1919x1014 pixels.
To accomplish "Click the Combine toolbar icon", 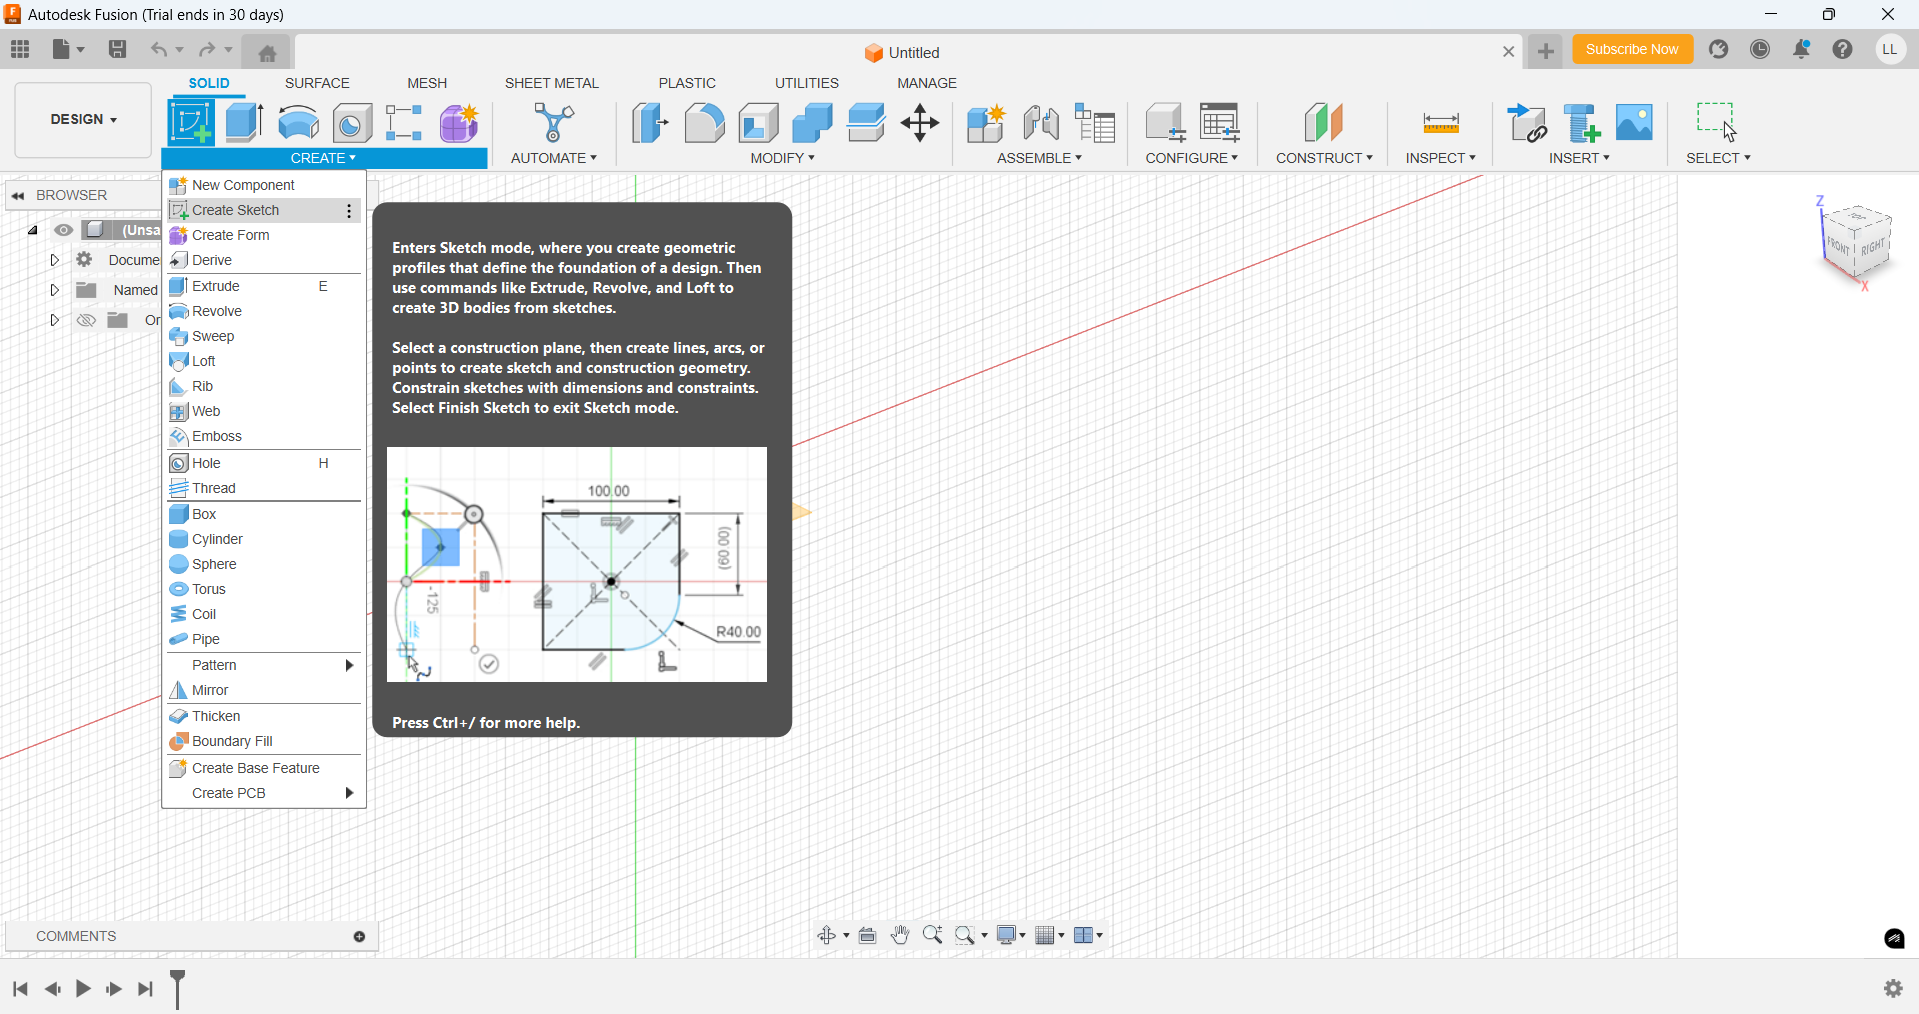I will tap(812, 123).
